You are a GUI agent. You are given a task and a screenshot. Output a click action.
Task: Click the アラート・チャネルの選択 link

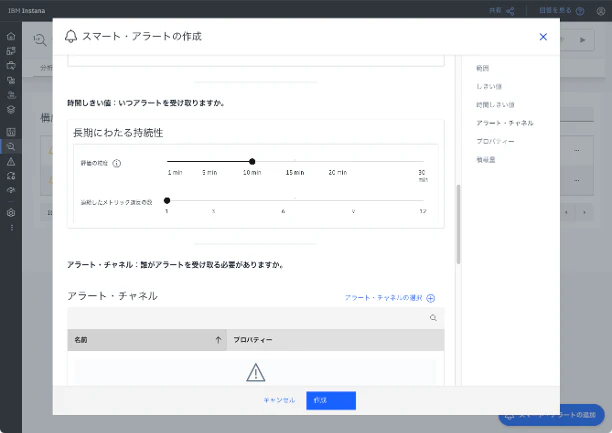[x=383, y=298]
